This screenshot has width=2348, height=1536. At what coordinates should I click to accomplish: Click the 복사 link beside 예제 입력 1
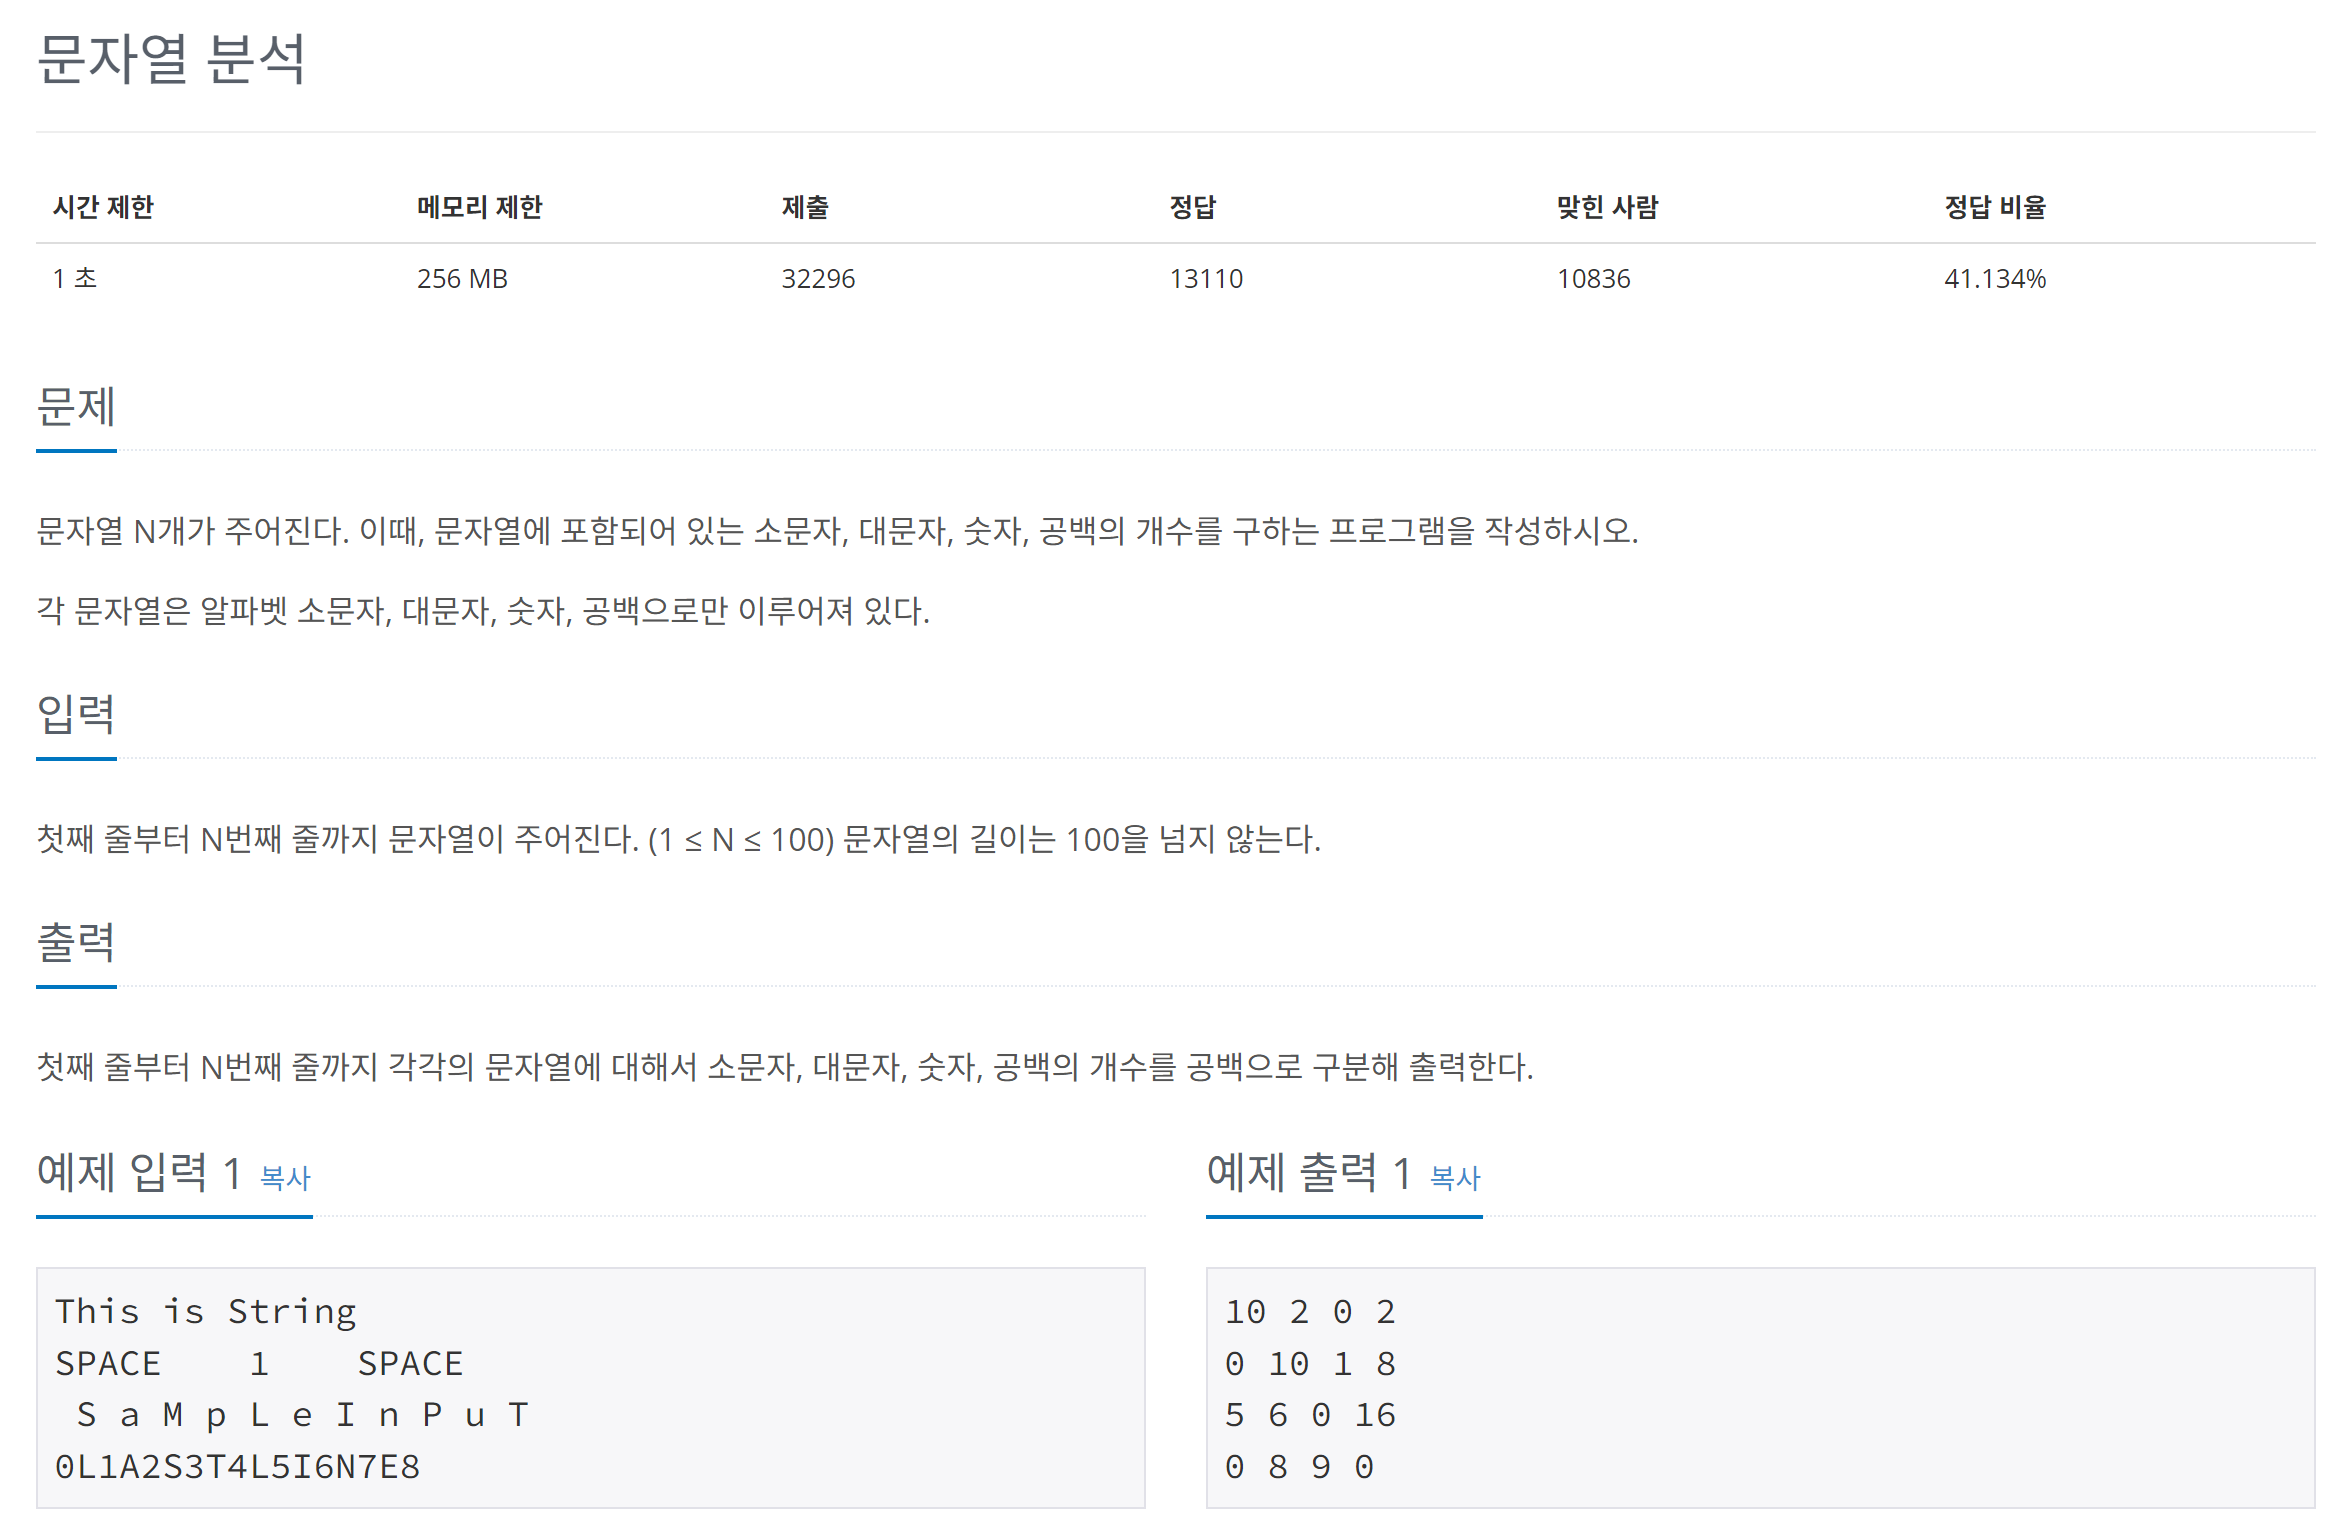coord(285,1178)
